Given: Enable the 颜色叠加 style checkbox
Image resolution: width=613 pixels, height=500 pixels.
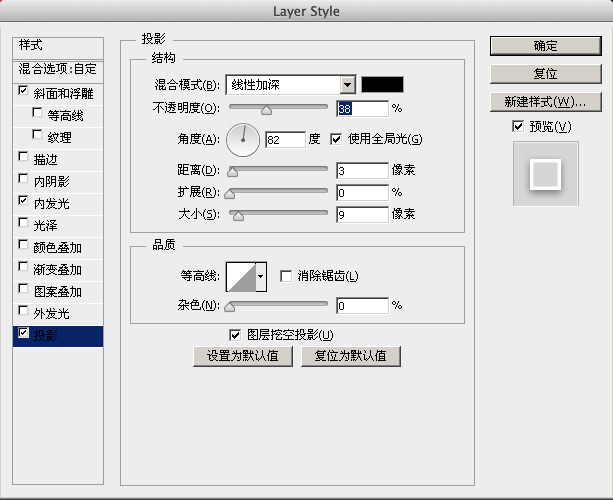Looking at the screenshot, I should pyautogui.click(x=23, y=244).
